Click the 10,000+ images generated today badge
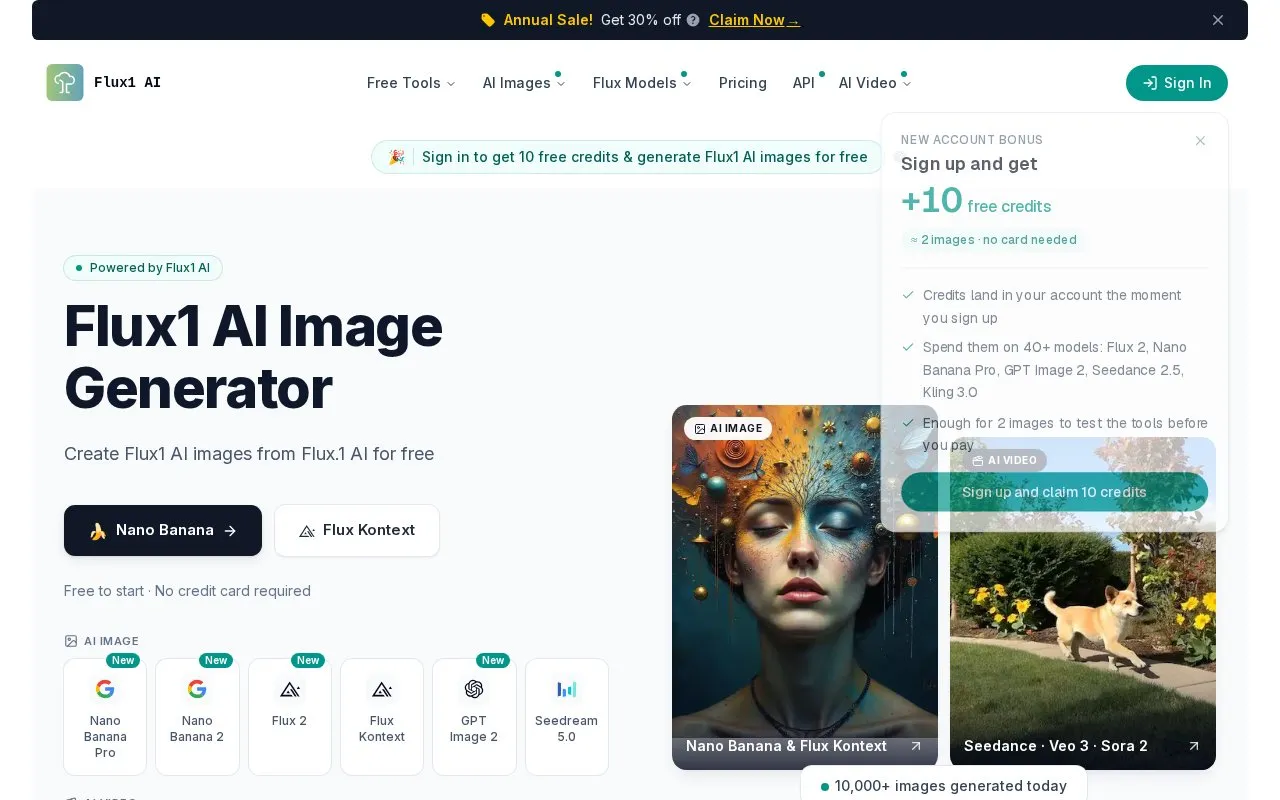 coord(944,786)
